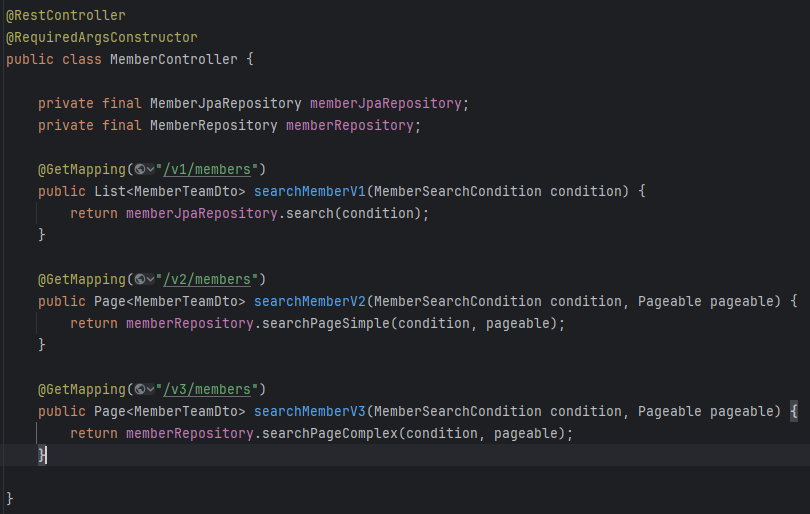
Task: Click the Pageable parameter type in searchMemberV2
Action: pyautogui.click(x=669, y=302)
